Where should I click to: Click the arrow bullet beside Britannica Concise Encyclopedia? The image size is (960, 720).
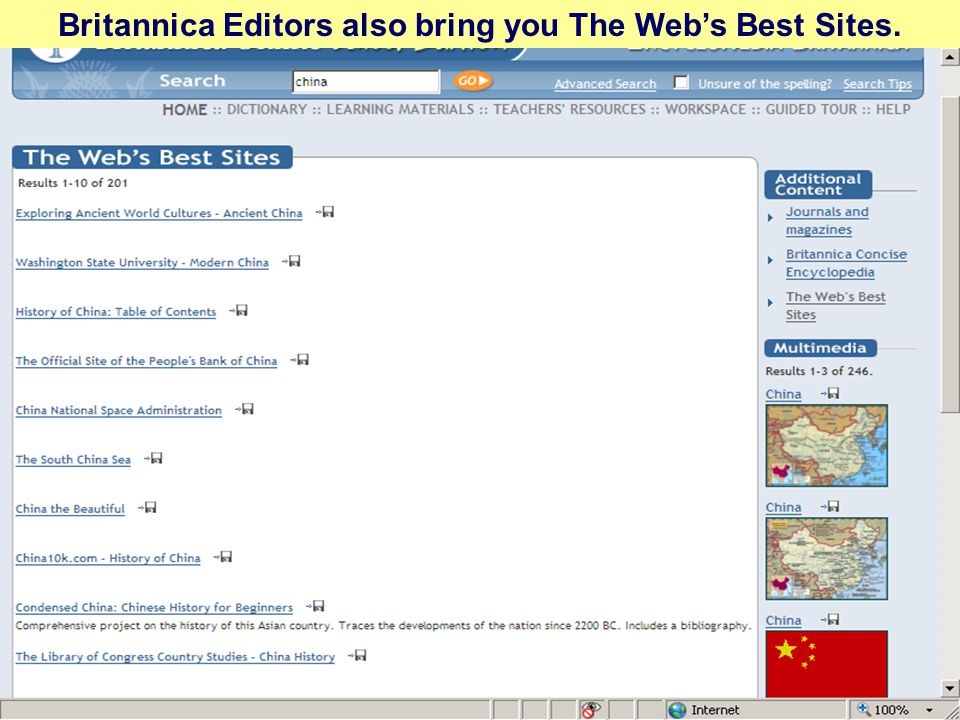(x=770, y=260)
